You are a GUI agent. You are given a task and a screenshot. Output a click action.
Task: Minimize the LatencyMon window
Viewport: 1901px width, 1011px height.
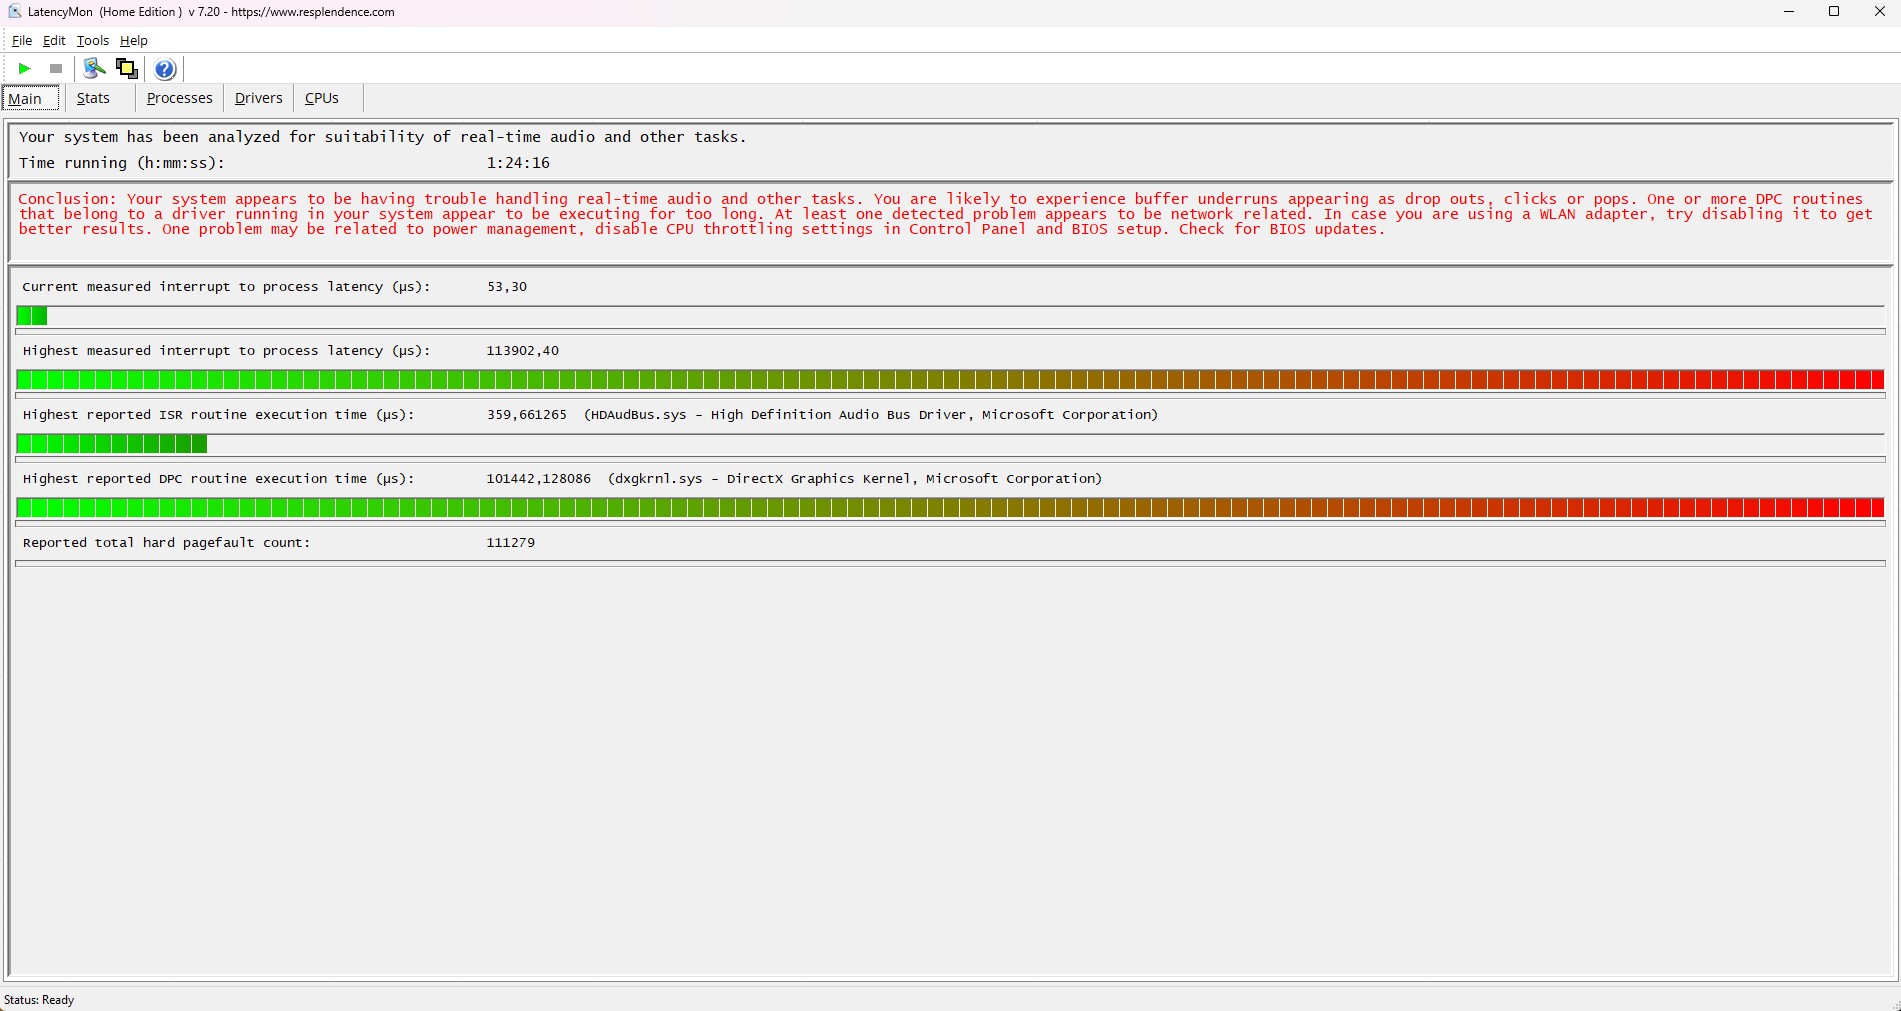click(1789, 12)
